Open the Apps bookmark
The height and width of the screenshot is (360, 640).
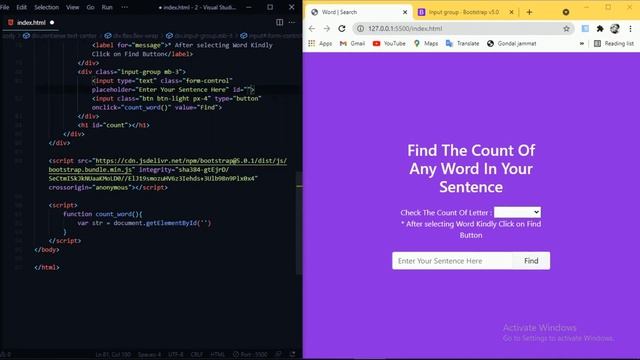click(320, 43)
